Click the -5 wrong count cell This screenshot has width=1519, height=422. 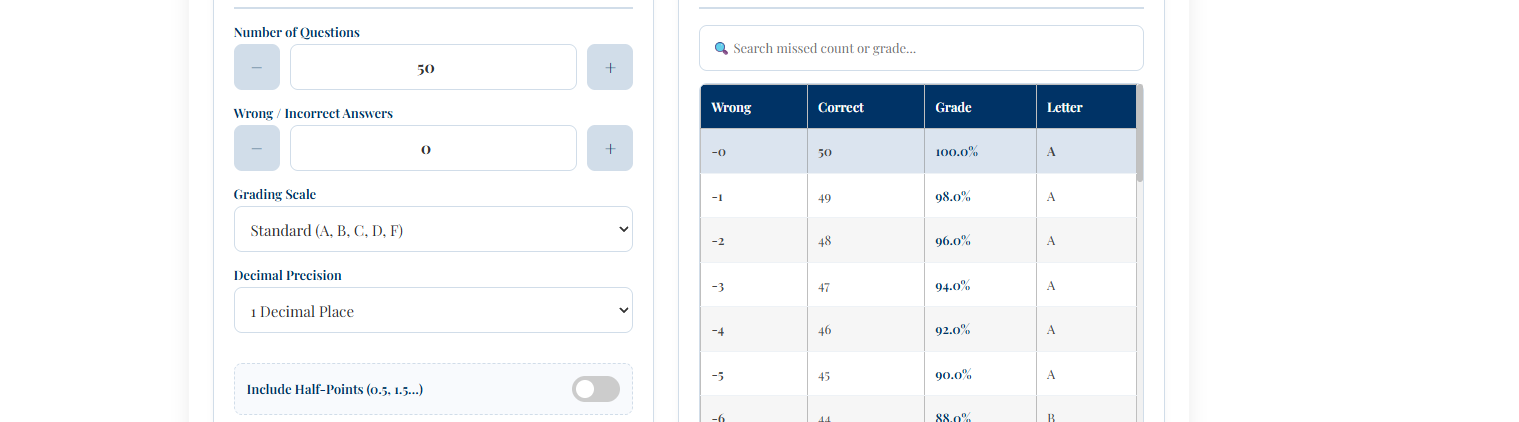coord(754,374)
